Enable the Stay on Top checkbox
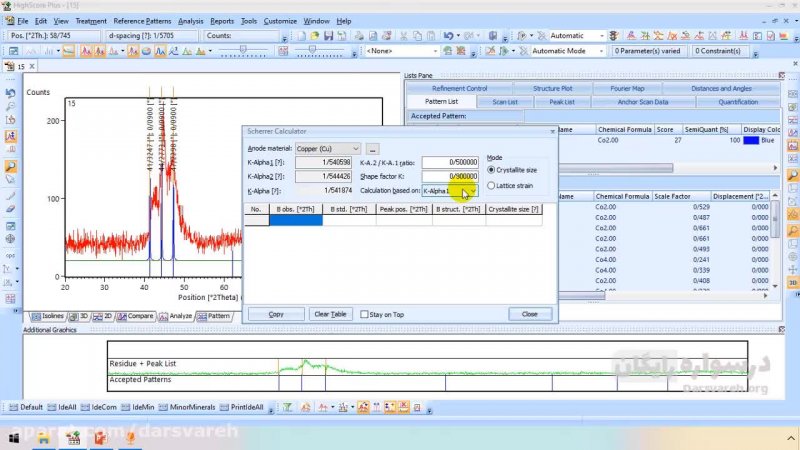 click(365, 314)
